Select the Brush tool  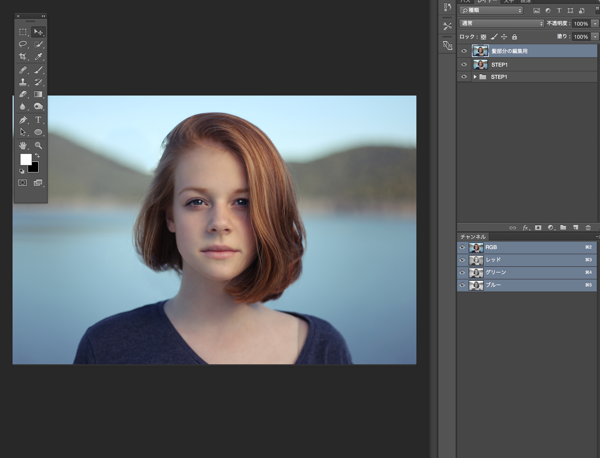(x=38, y=70)
